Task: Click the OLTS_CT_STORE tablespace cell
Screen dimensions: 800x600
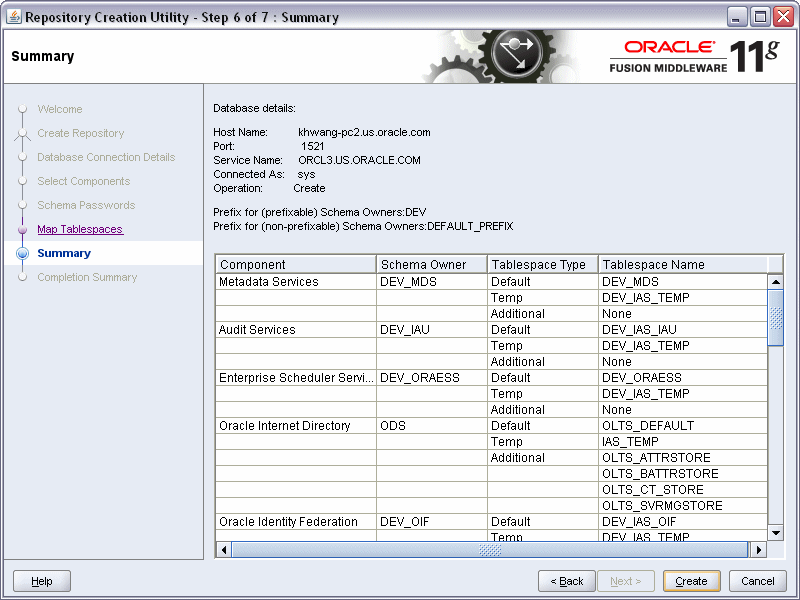Action: coord(683,490)
